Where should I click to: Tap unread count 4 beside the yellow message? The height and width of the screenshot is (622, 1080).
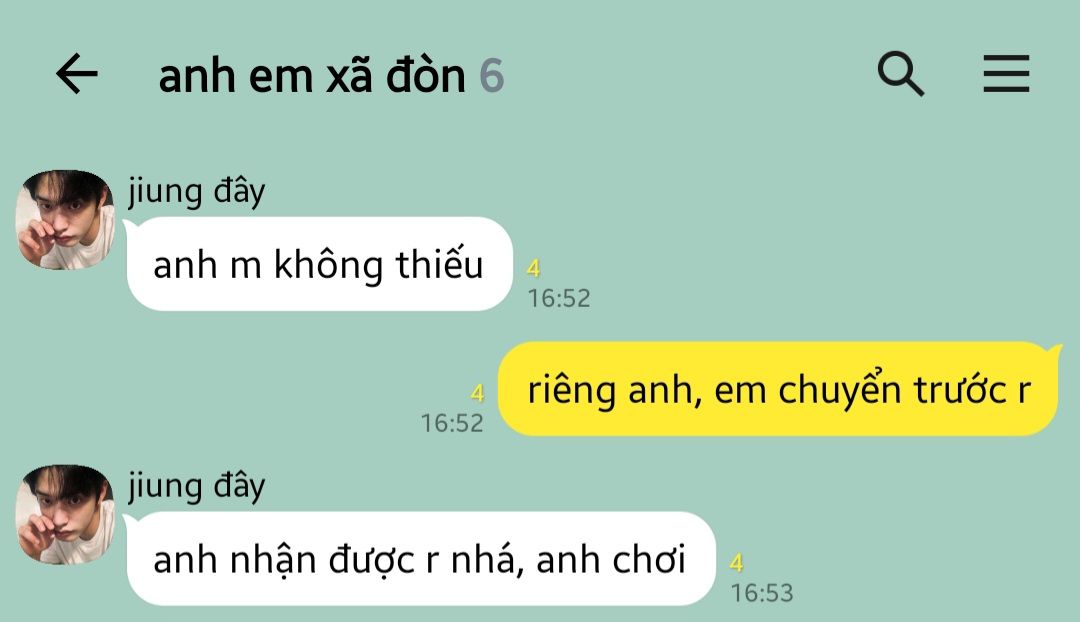click(477, 393)
